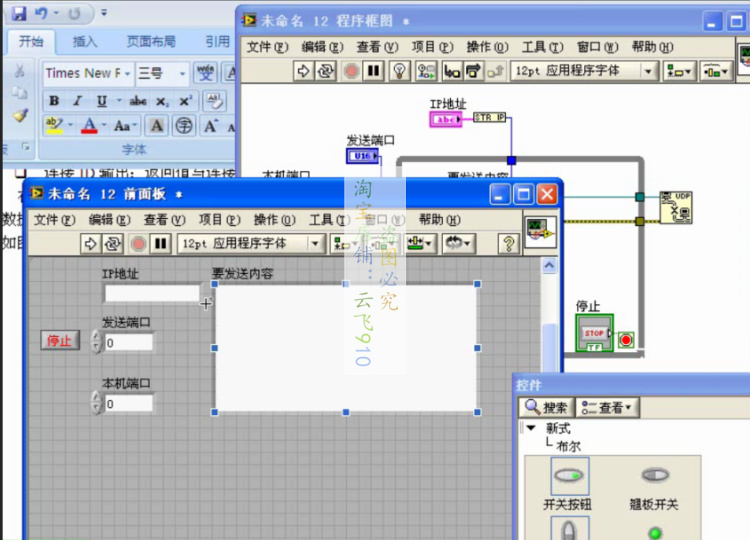Screen dimensions: 750x540
Task: Collapse 新式 category in controls palette
Action: [531, 428]
